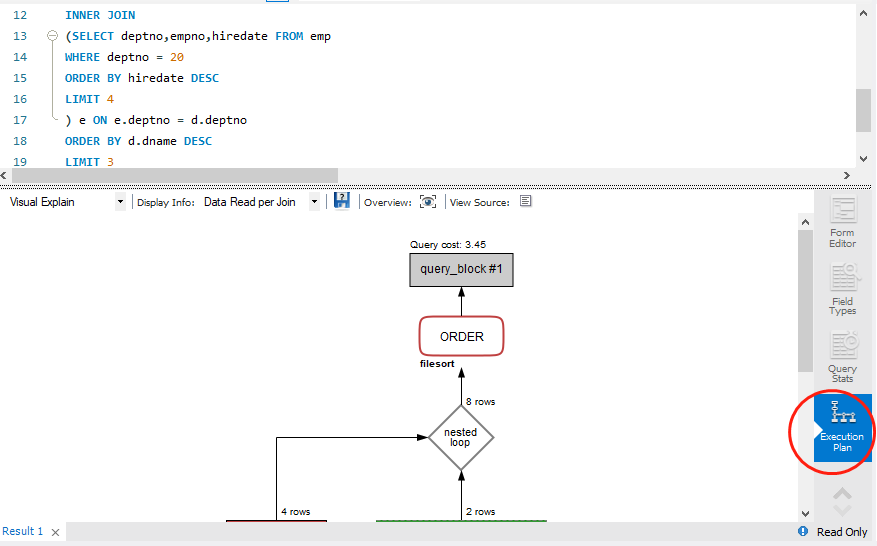Click the plan panel scrollbar up arrow

click(805, 222)
